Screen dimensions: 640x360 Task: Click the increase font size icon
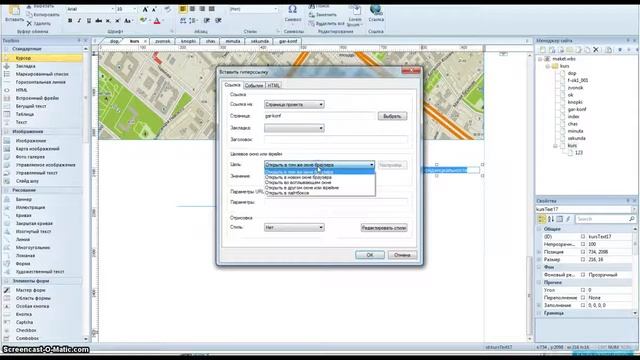point(145,9)
